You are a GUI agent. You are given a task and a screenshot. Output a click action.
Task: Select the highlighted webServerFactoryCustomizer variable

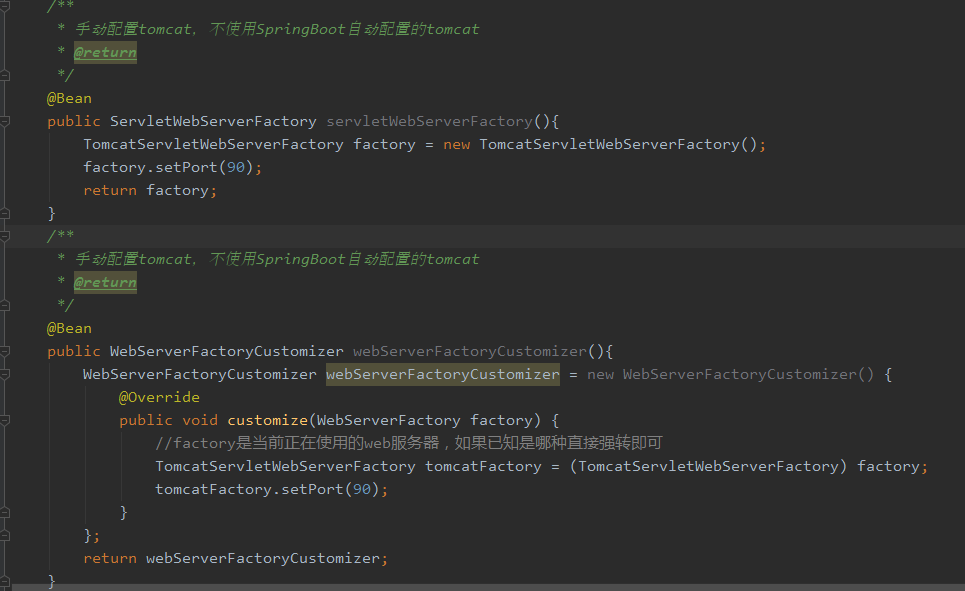[443, 373]
